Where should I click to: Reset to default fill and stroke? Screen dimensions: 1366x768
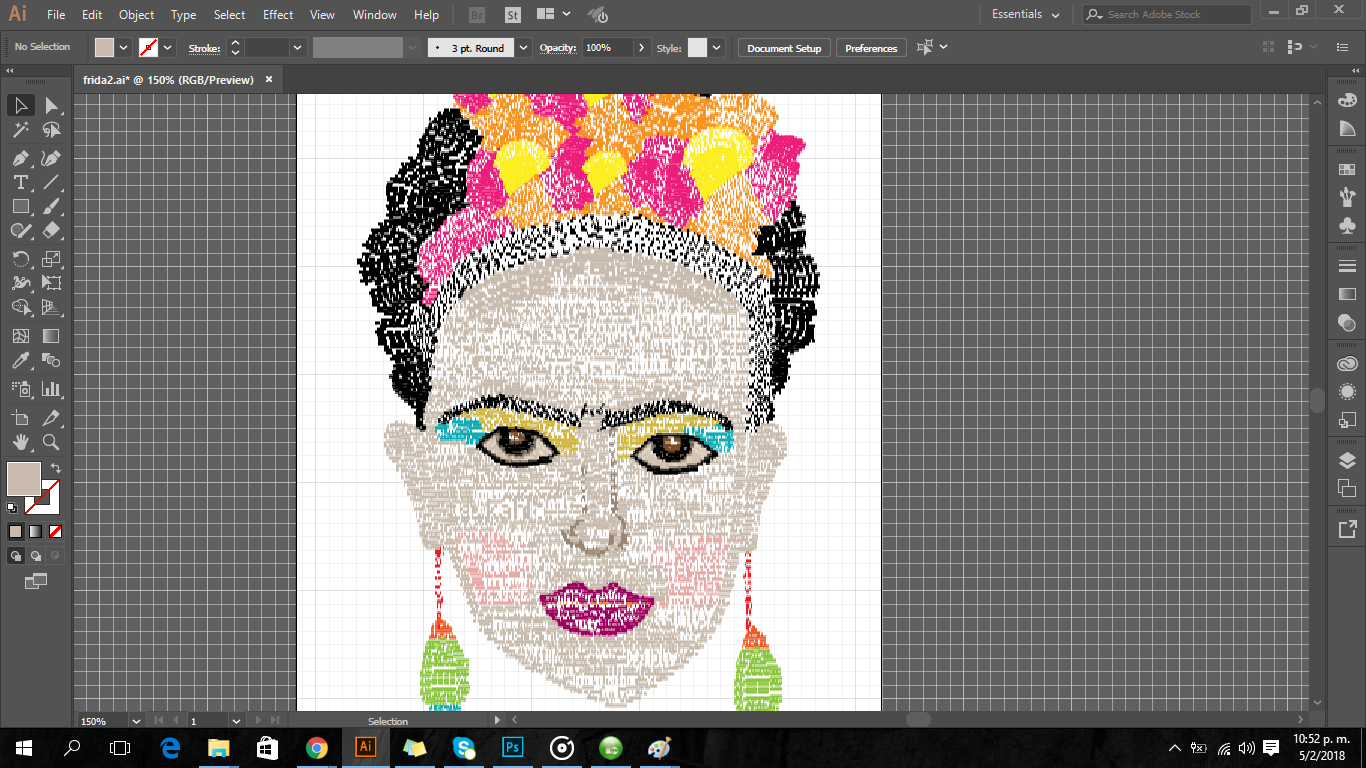[x=13, y=508]
